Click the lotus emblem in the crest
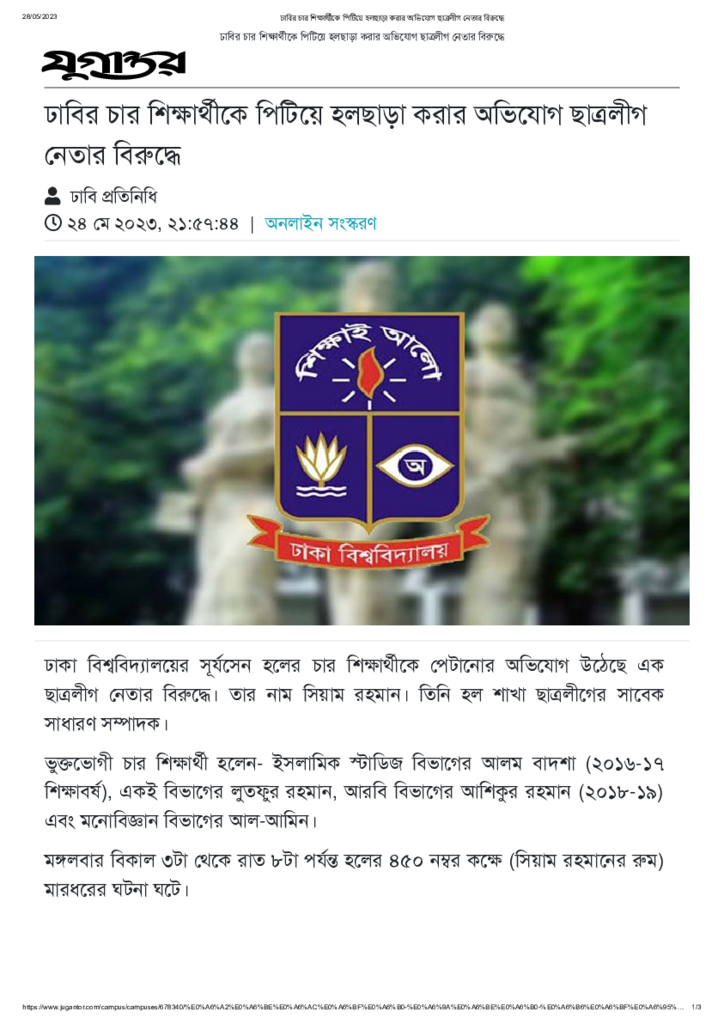Viewport: 724px width, 1024px height. [x=322, y=465]
